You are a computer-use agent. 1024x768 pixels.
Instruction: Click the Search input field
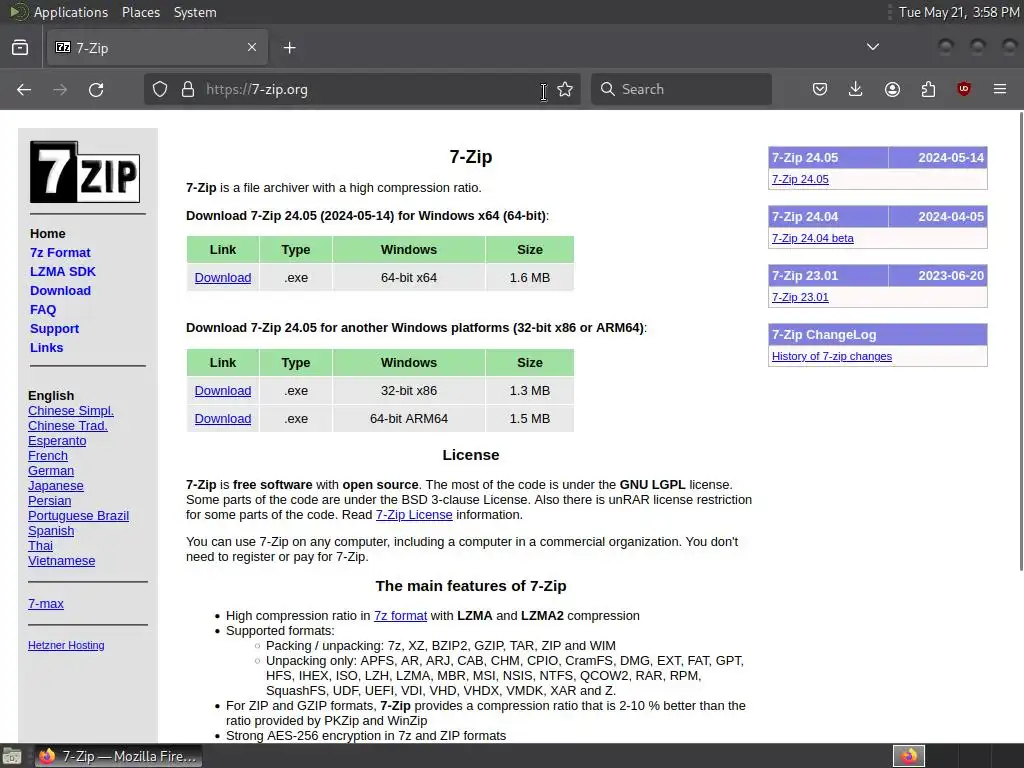681,89
